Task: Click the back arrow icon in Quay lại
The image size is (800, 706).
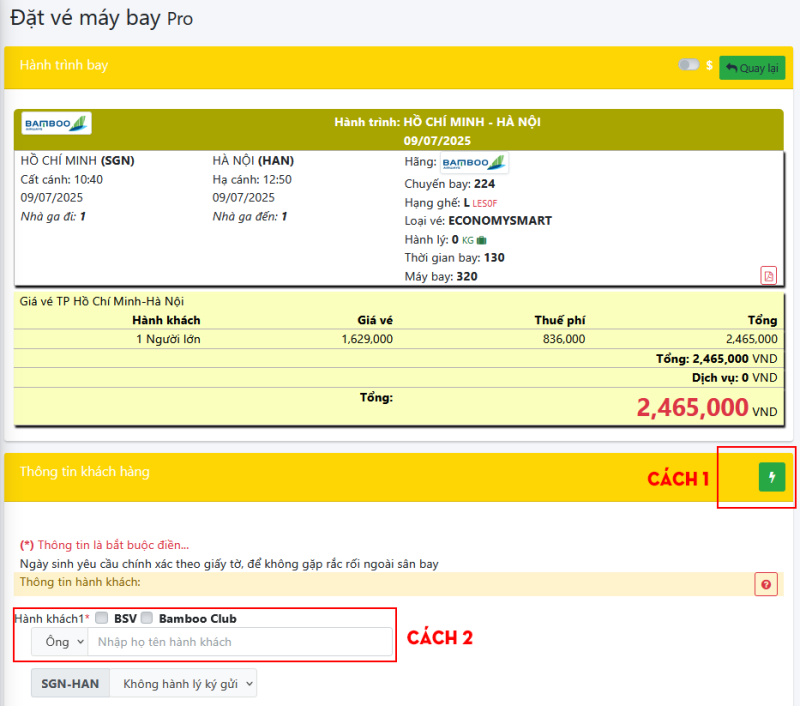Action: [x=731, y=68]
